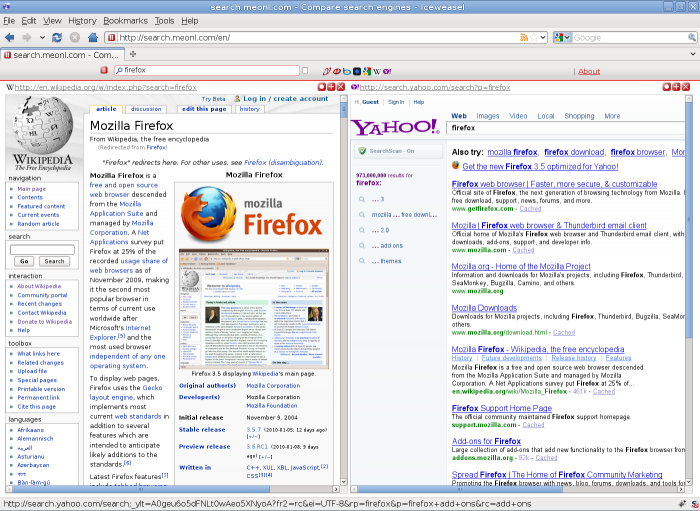The width and height of the screenshot is (700, 511).
Task: Select the search.meonl.com browser tab
Action: [62, 54]
